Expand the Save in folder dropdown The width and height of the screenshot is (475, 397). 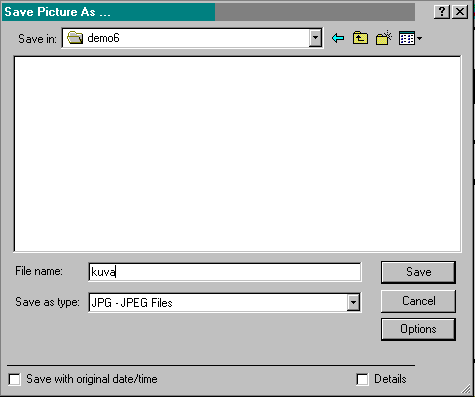coord(315,38)
